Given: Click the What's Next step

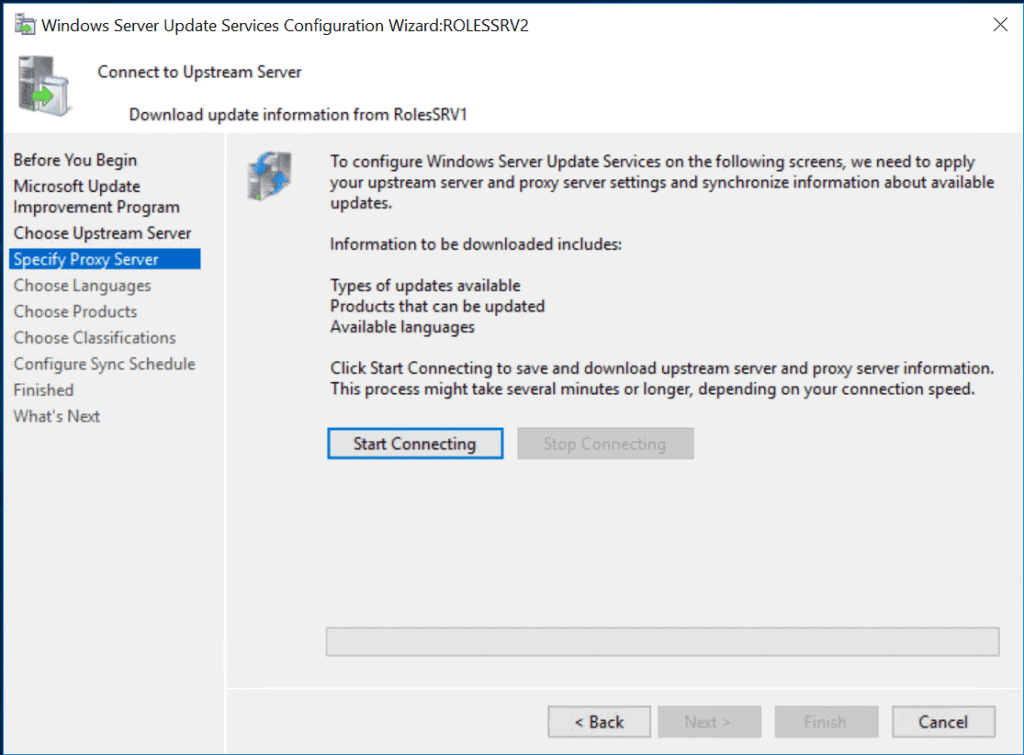Looking at the screenshot, I should 56,416.
